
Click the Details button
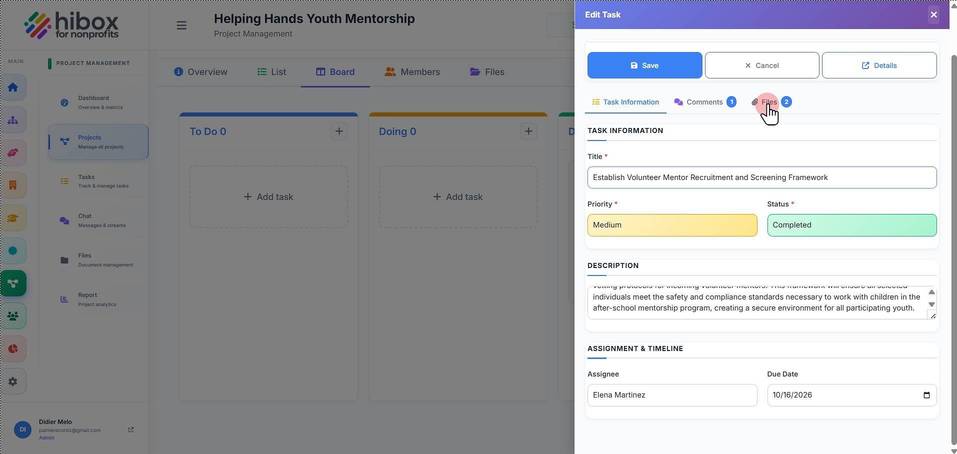click(879, 65)
